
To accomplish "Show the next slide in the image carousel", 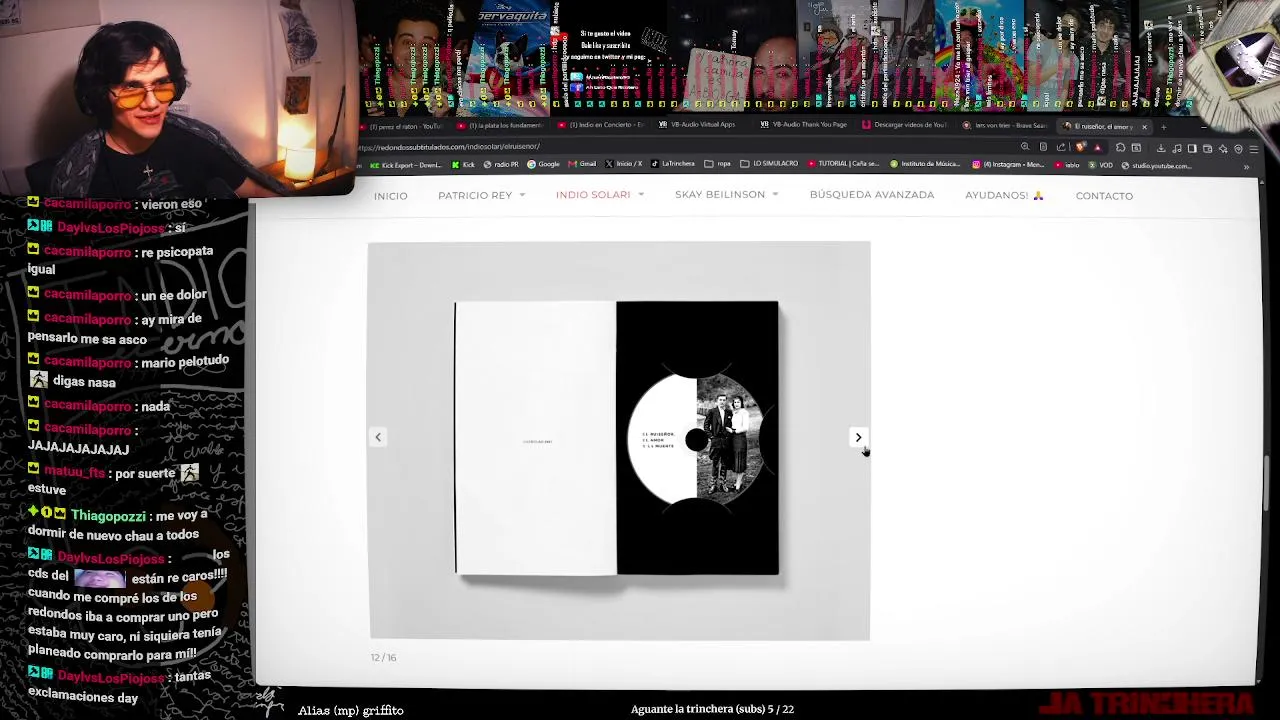I will [x=858, y=437].
